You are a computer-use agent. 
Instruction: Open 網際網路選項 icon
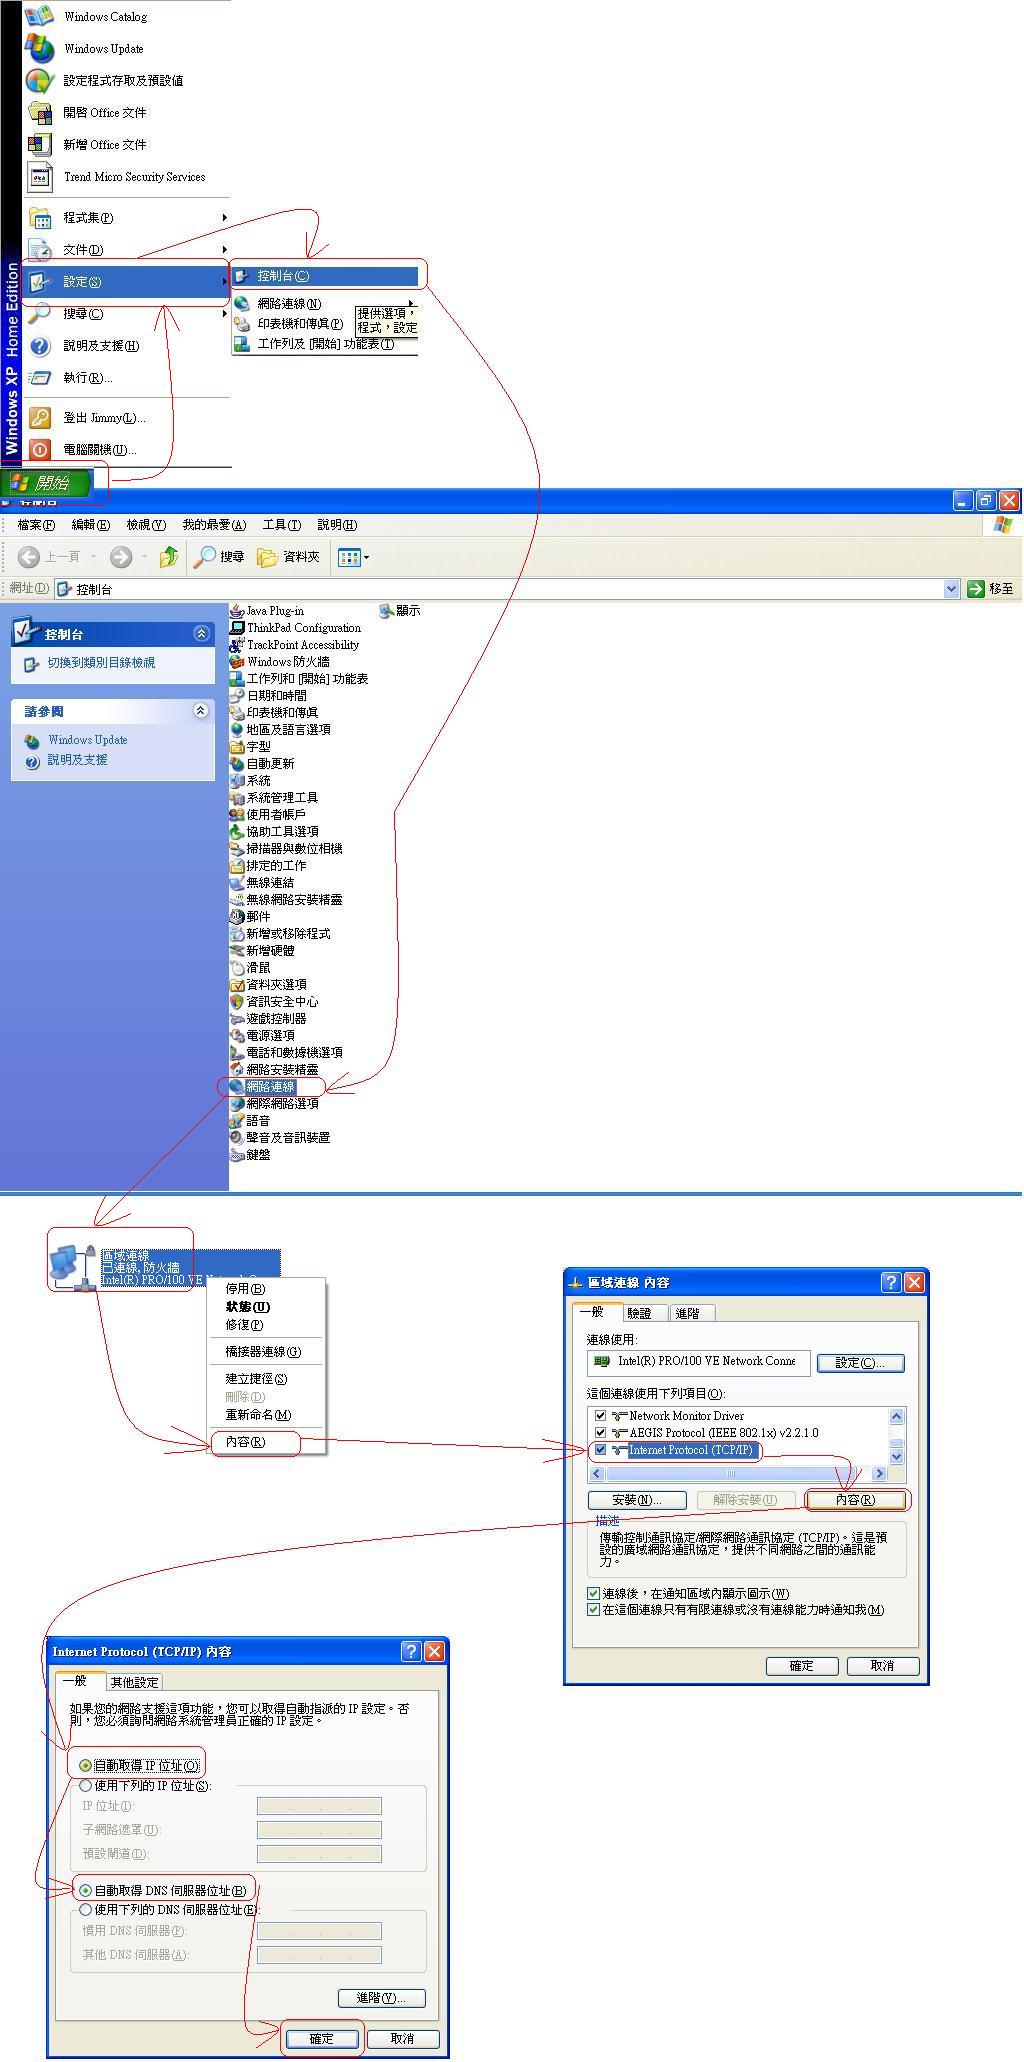pos(237,1104)
